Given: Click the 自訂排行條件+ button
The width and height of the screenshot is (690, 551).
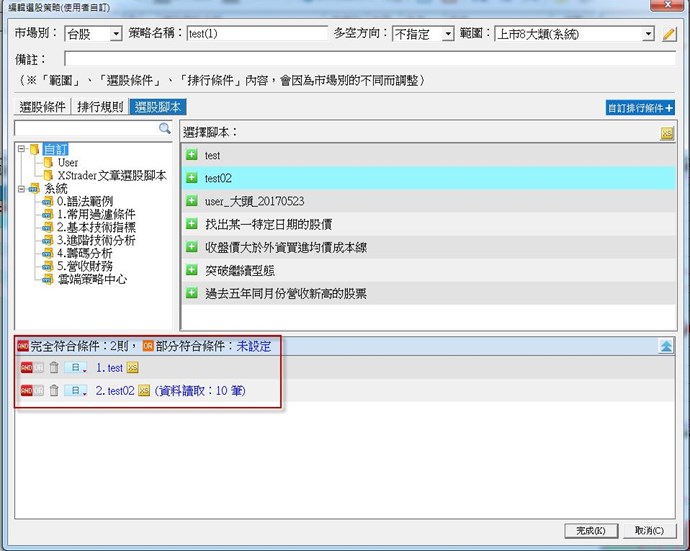Looking at the screenshot, I should coord(640,108).
